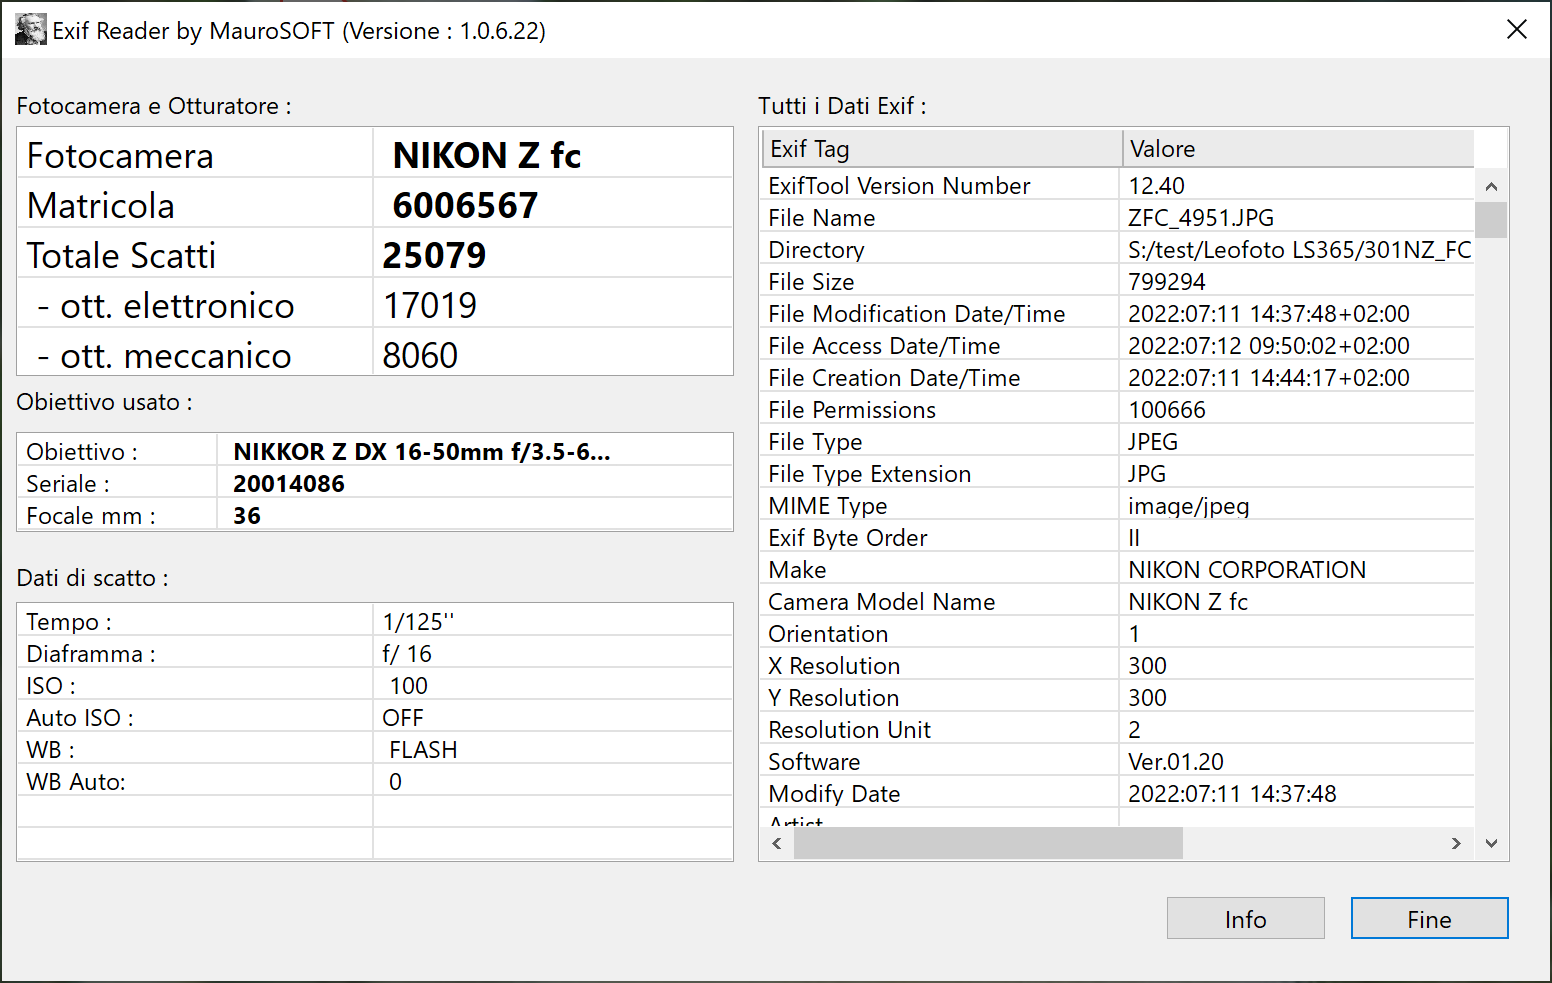
Task: Click the Valore column header
Action: (1298, 149)
